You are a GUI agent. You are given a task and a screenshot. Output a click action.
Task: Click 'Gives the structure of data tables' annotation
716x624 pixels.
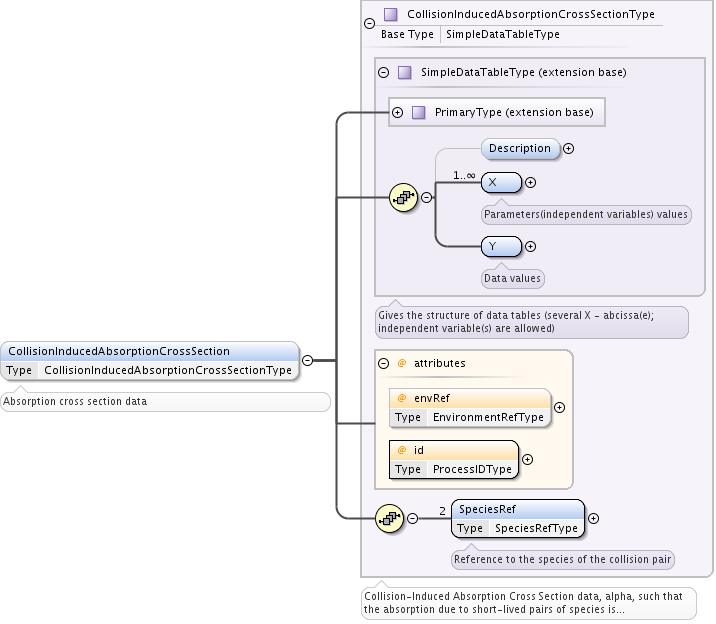(532, 322)
